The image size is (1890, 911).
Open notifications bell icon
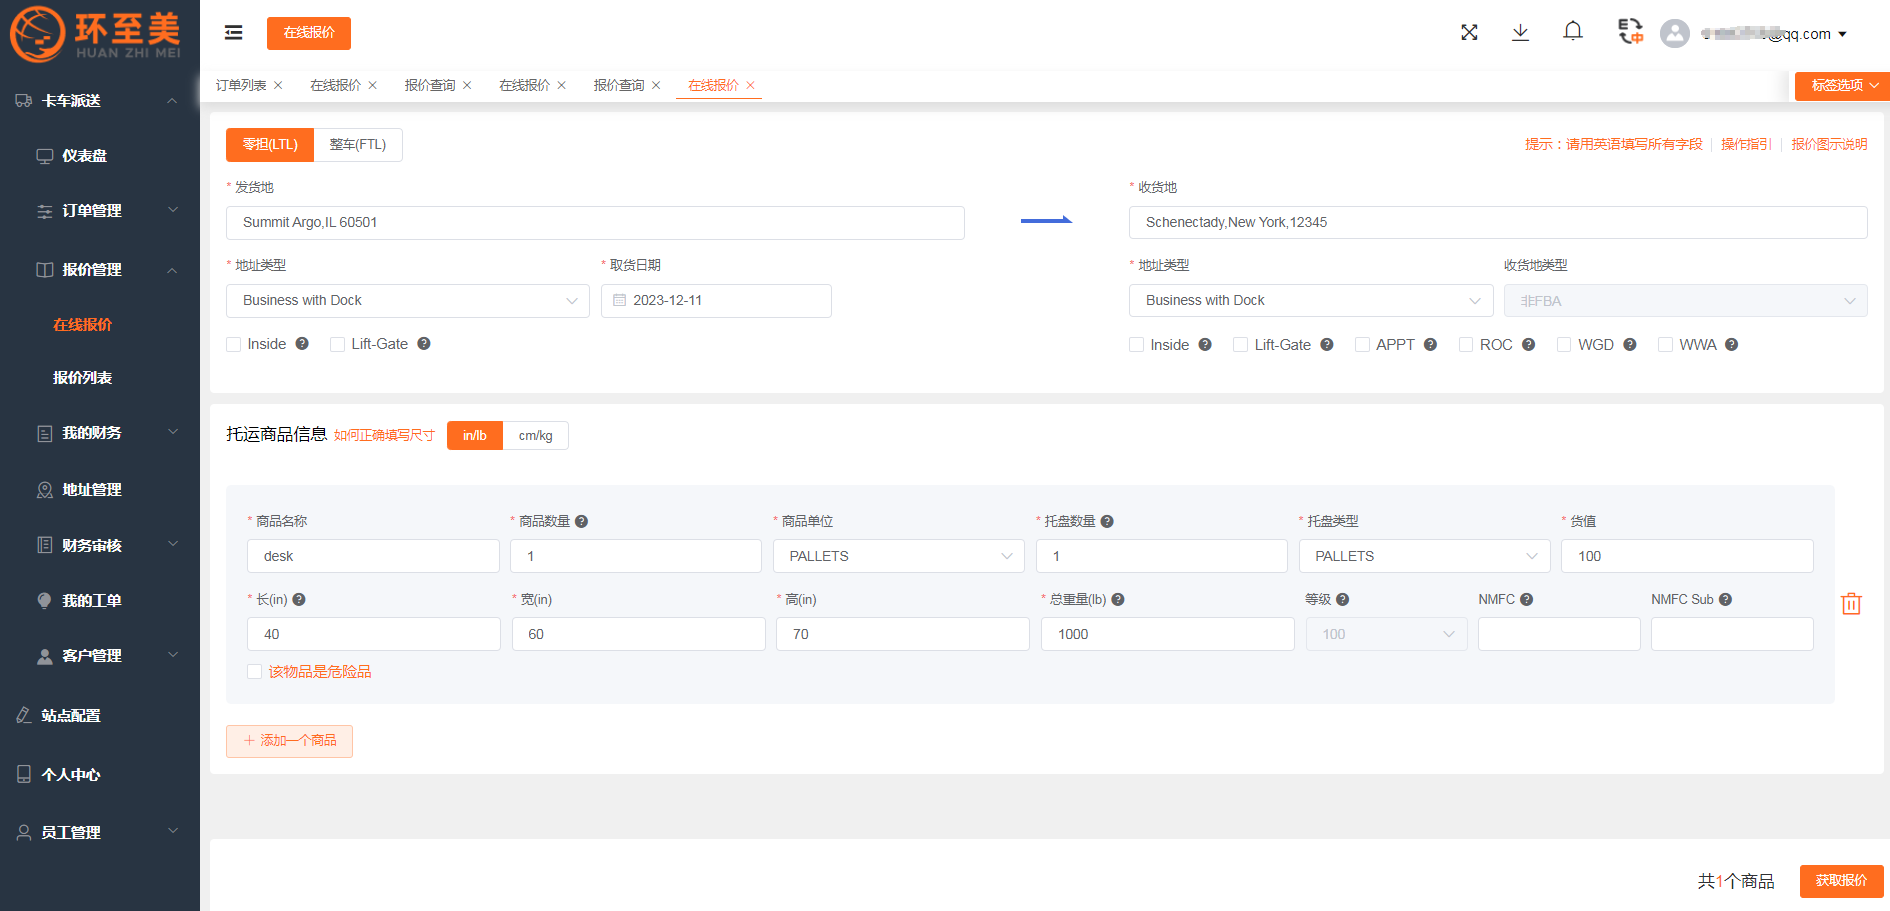(1573, 32)
